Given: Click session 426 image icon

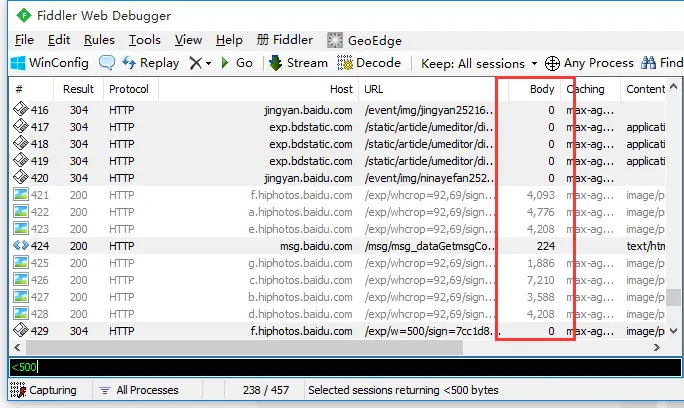Looking at the screenshot, I should pyautogui.click(x=21, y=280).
